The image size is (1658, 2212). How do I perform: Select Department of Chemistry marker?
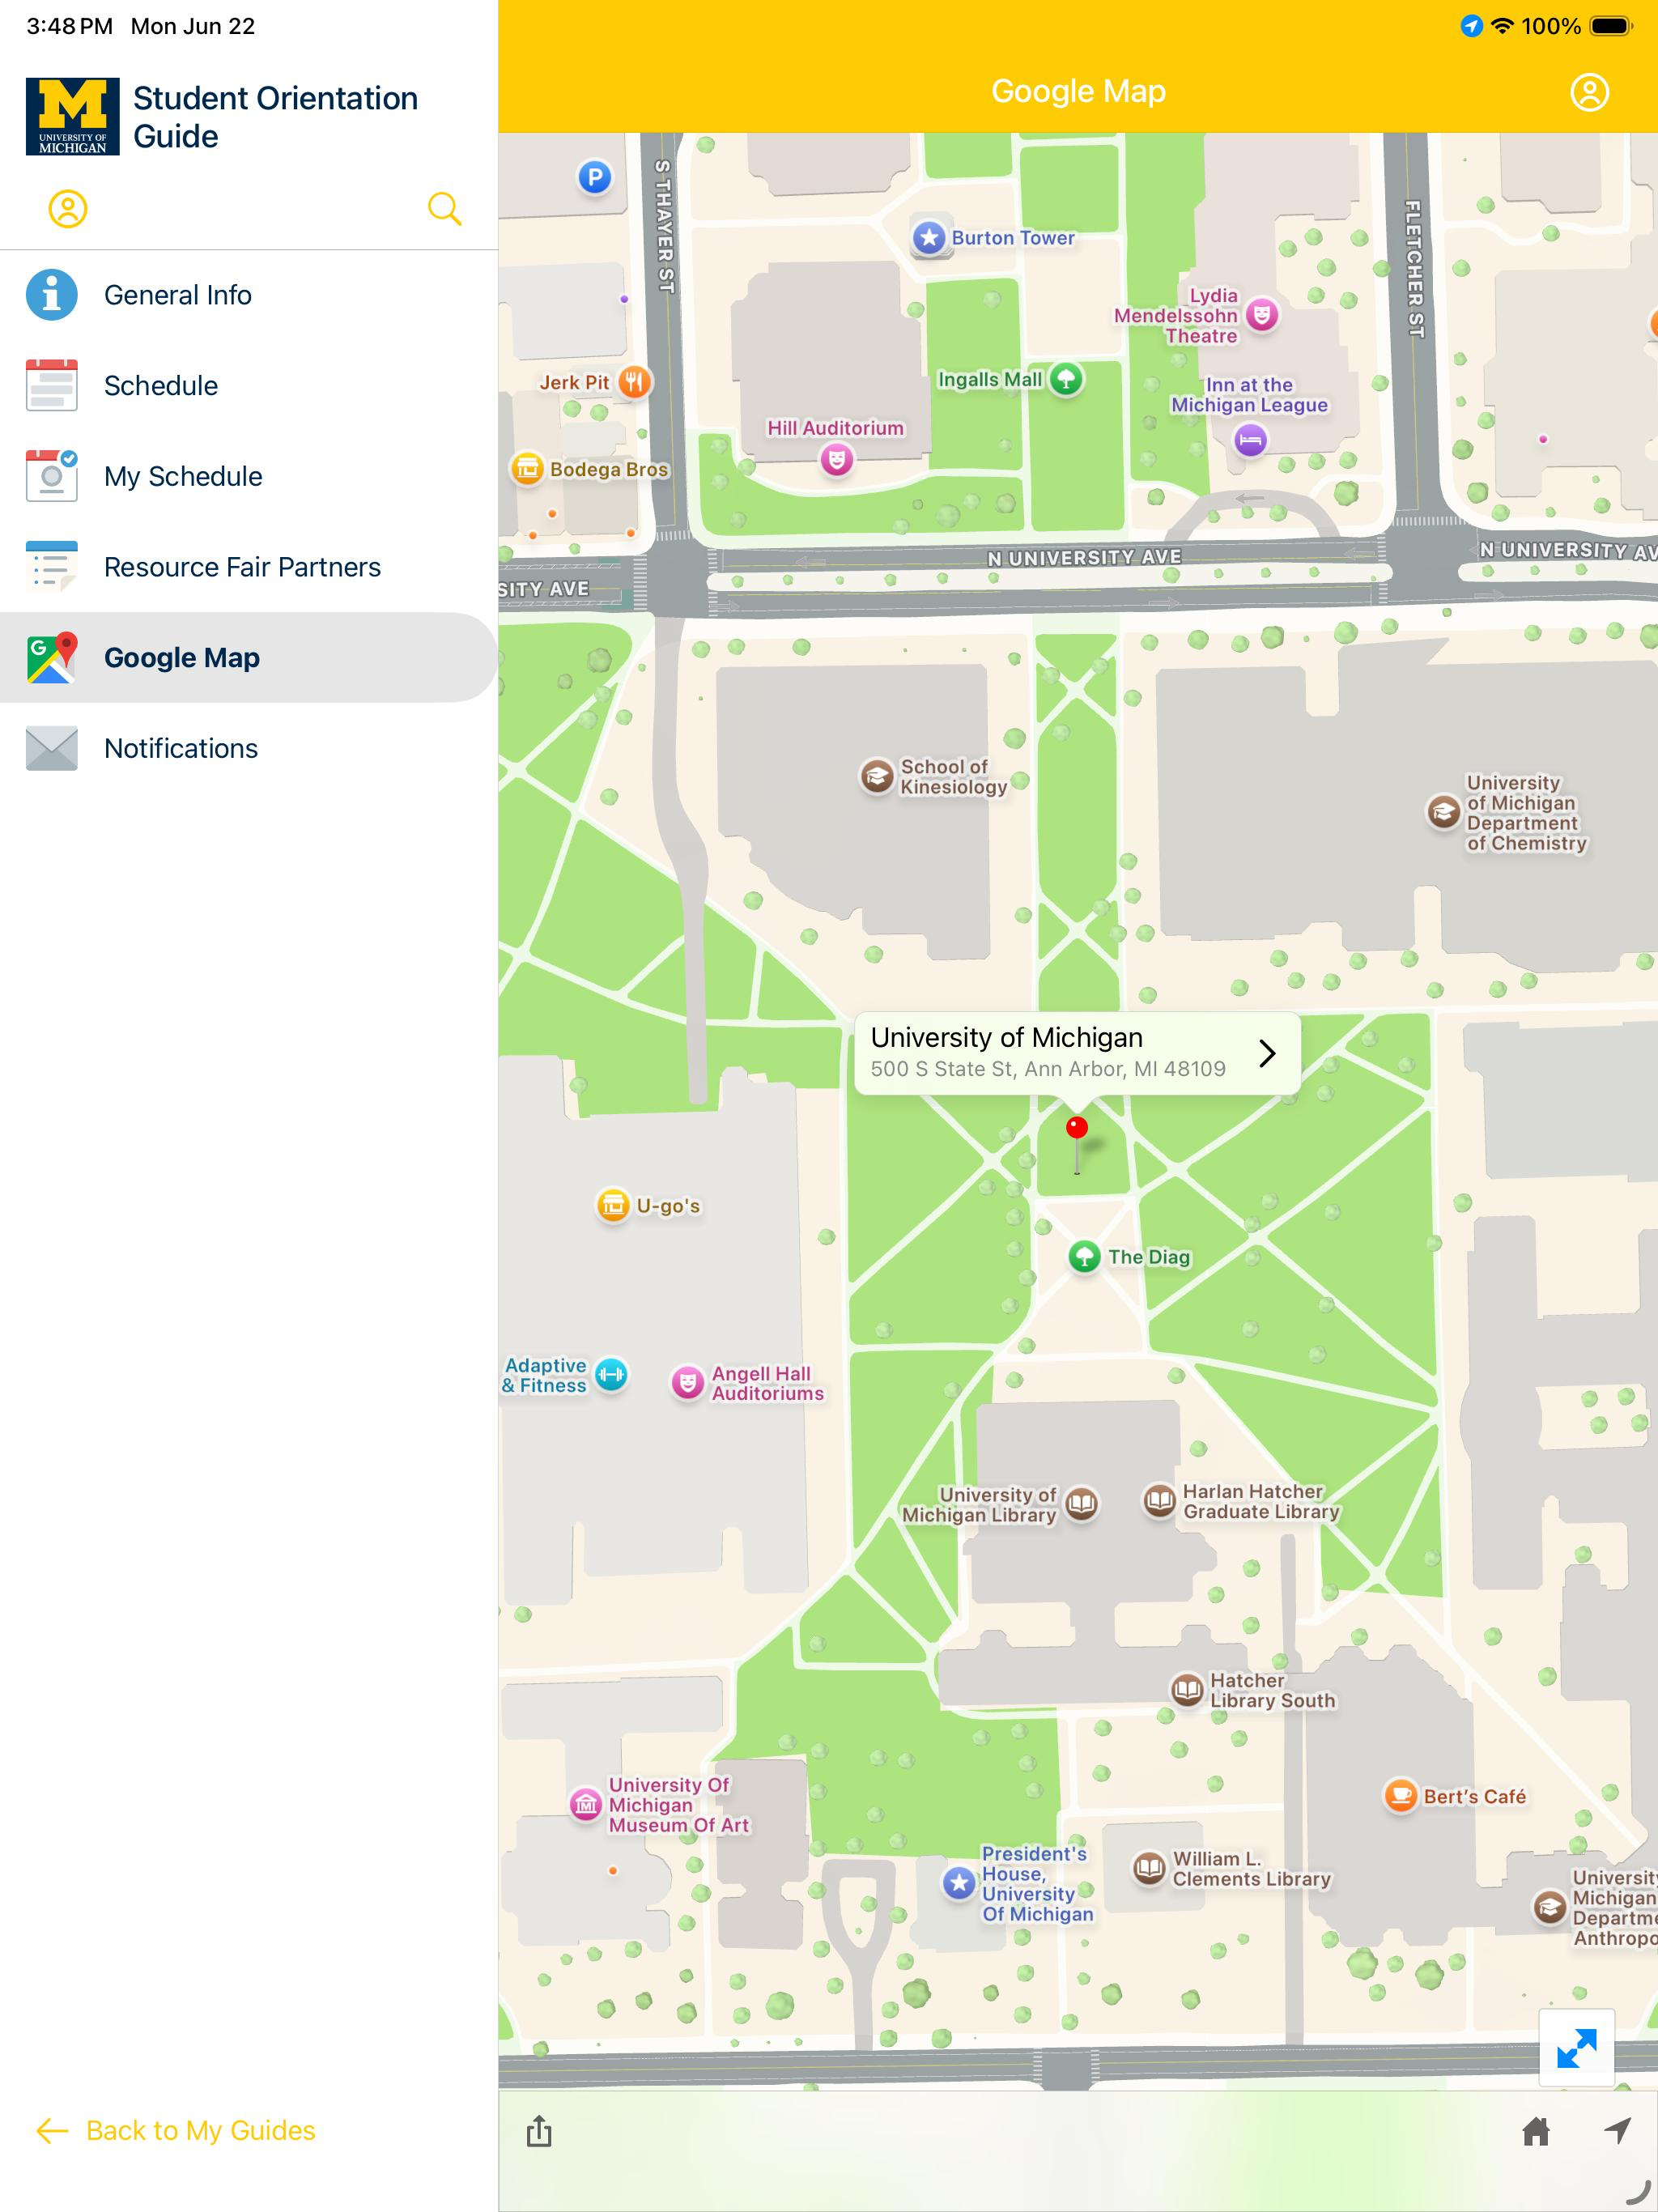[x=1443, y=812]
